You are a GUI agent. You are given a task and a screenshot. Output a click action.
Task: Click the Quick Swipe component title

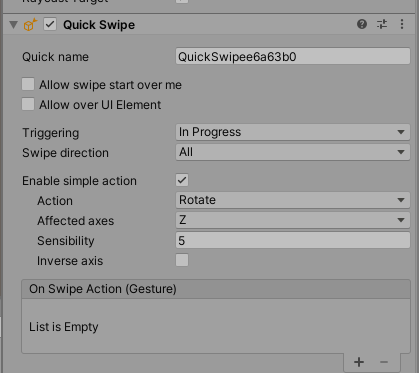point(99,25)
